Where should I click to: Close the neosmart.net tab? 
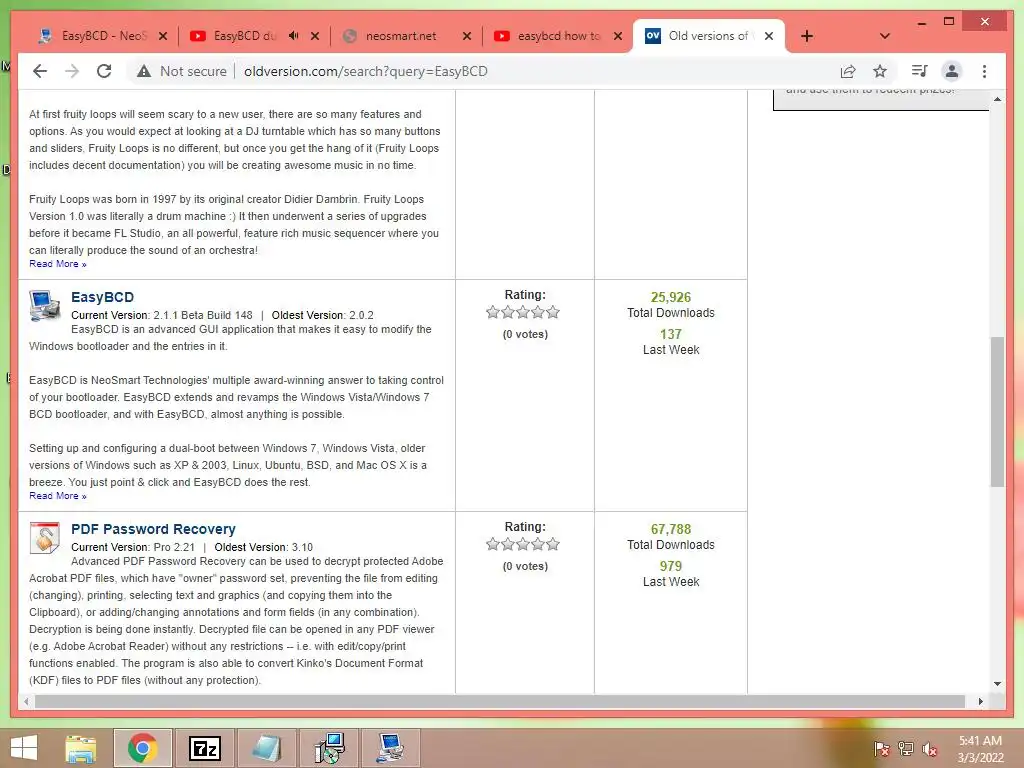click(x=467, y=36)
